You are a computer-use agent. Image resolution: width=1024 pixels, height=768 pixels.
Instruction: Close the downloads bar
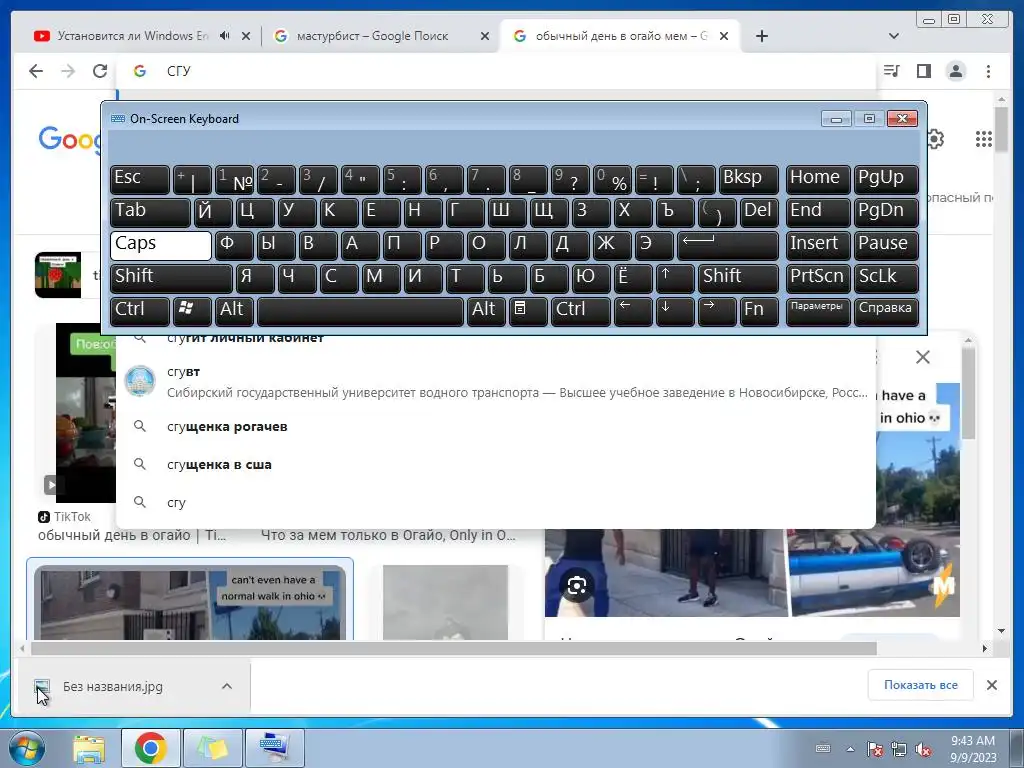991,685
